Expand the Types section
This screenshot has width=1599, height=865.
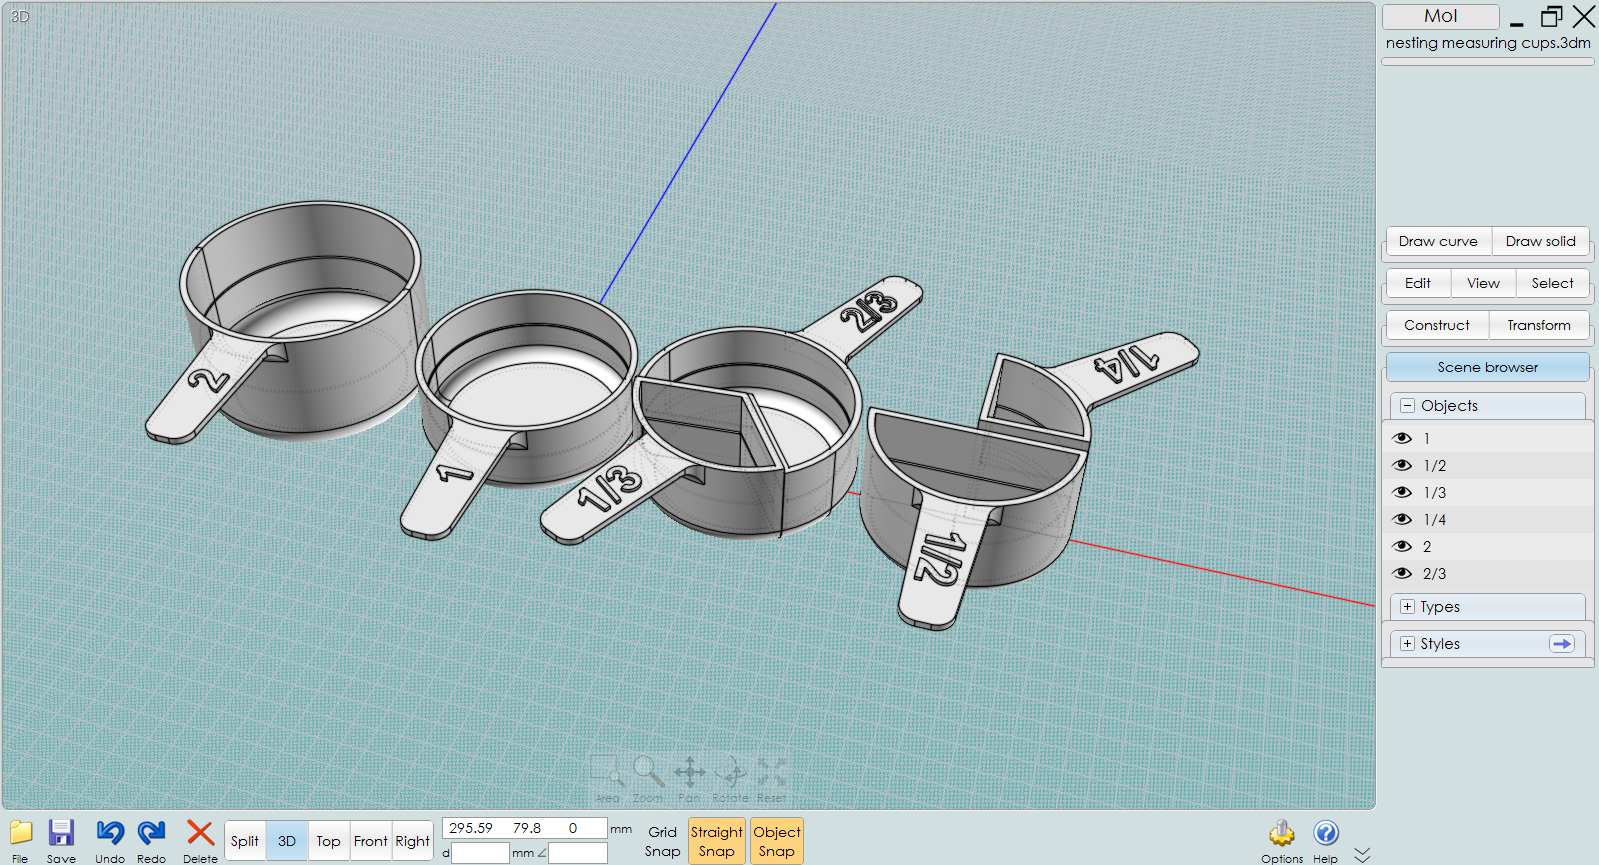1407,607
